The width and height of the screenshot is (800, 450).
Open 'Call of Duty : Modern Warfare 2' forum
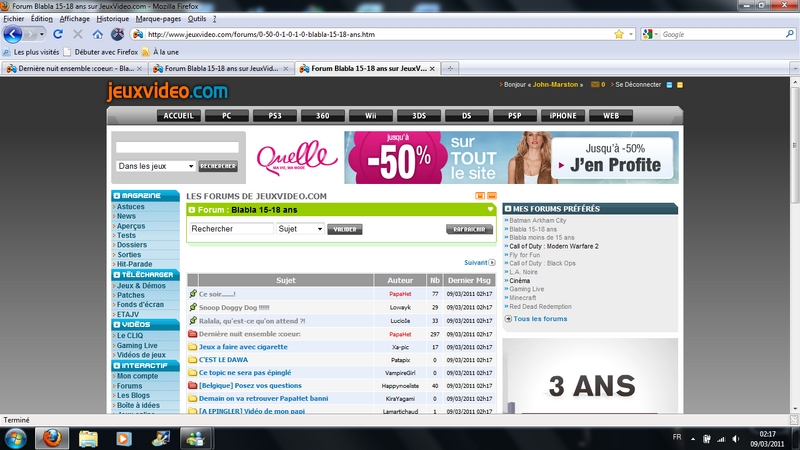coord(554,246)
